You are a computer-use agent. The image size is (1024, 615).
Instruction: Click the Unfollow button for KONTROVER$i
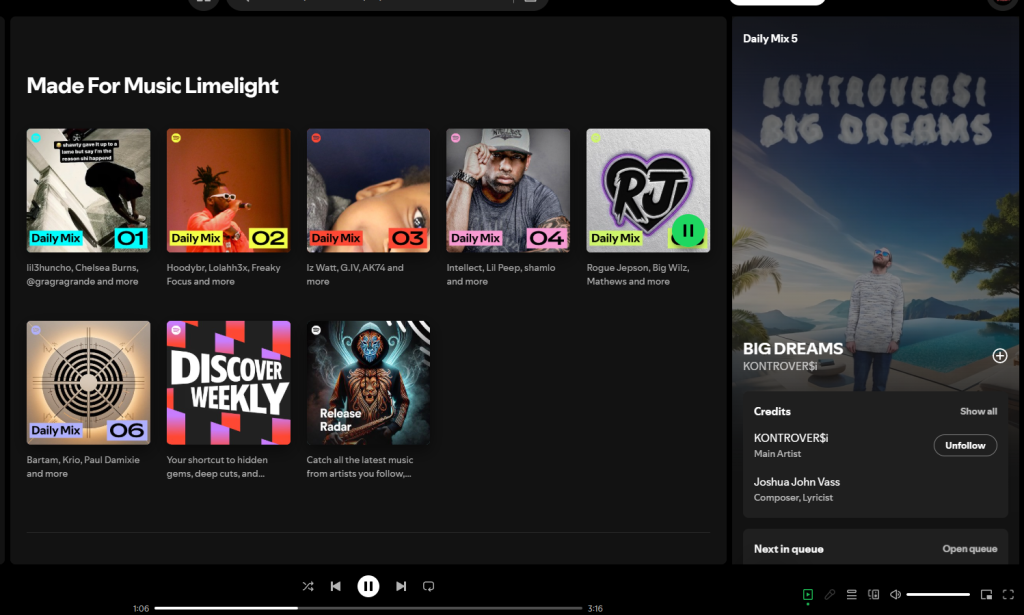(965, 445)
